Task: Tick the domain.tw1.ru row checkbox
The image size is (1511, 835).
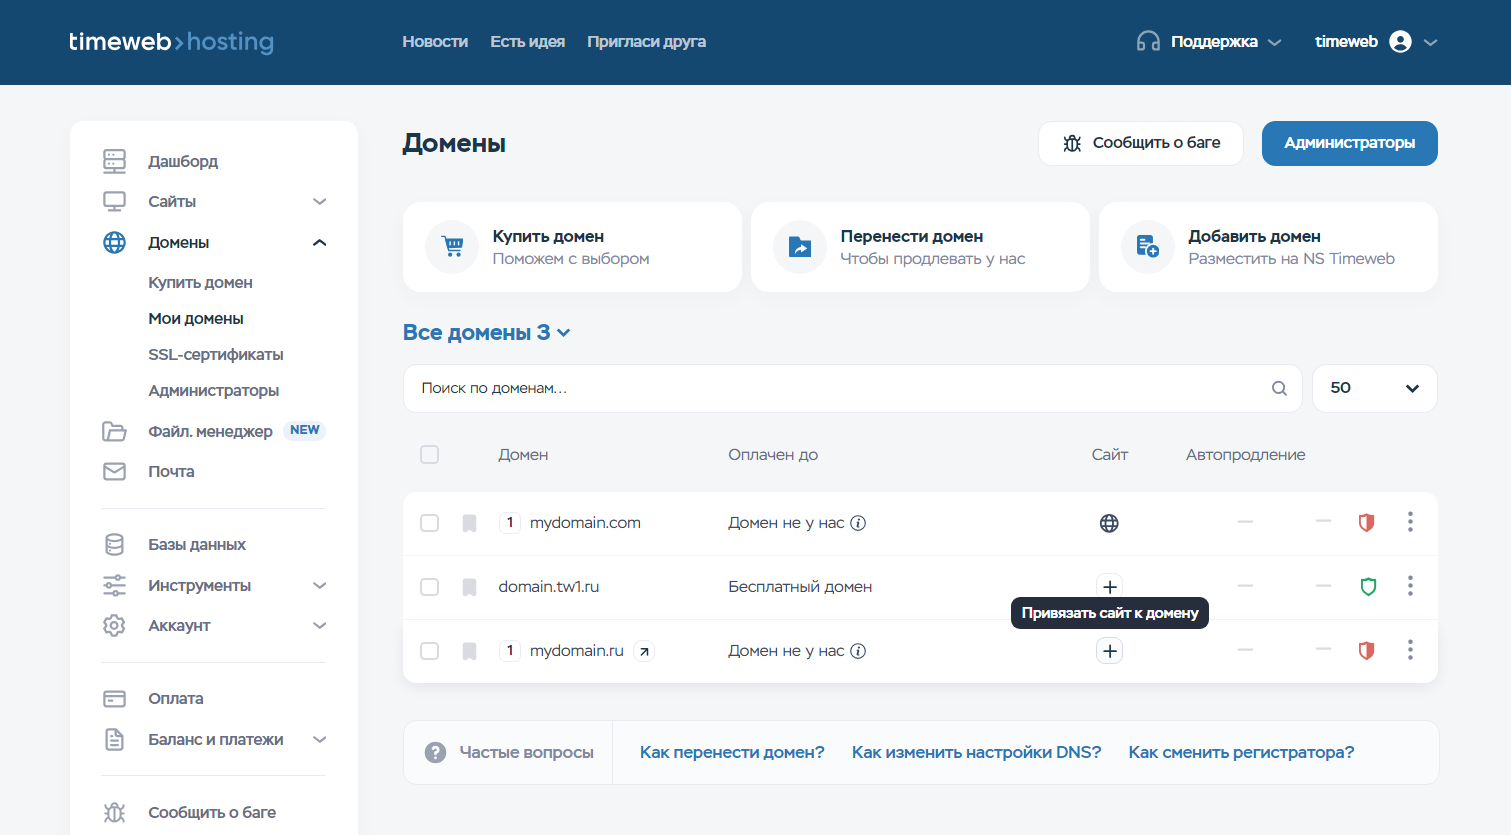Action: [430, 587]
